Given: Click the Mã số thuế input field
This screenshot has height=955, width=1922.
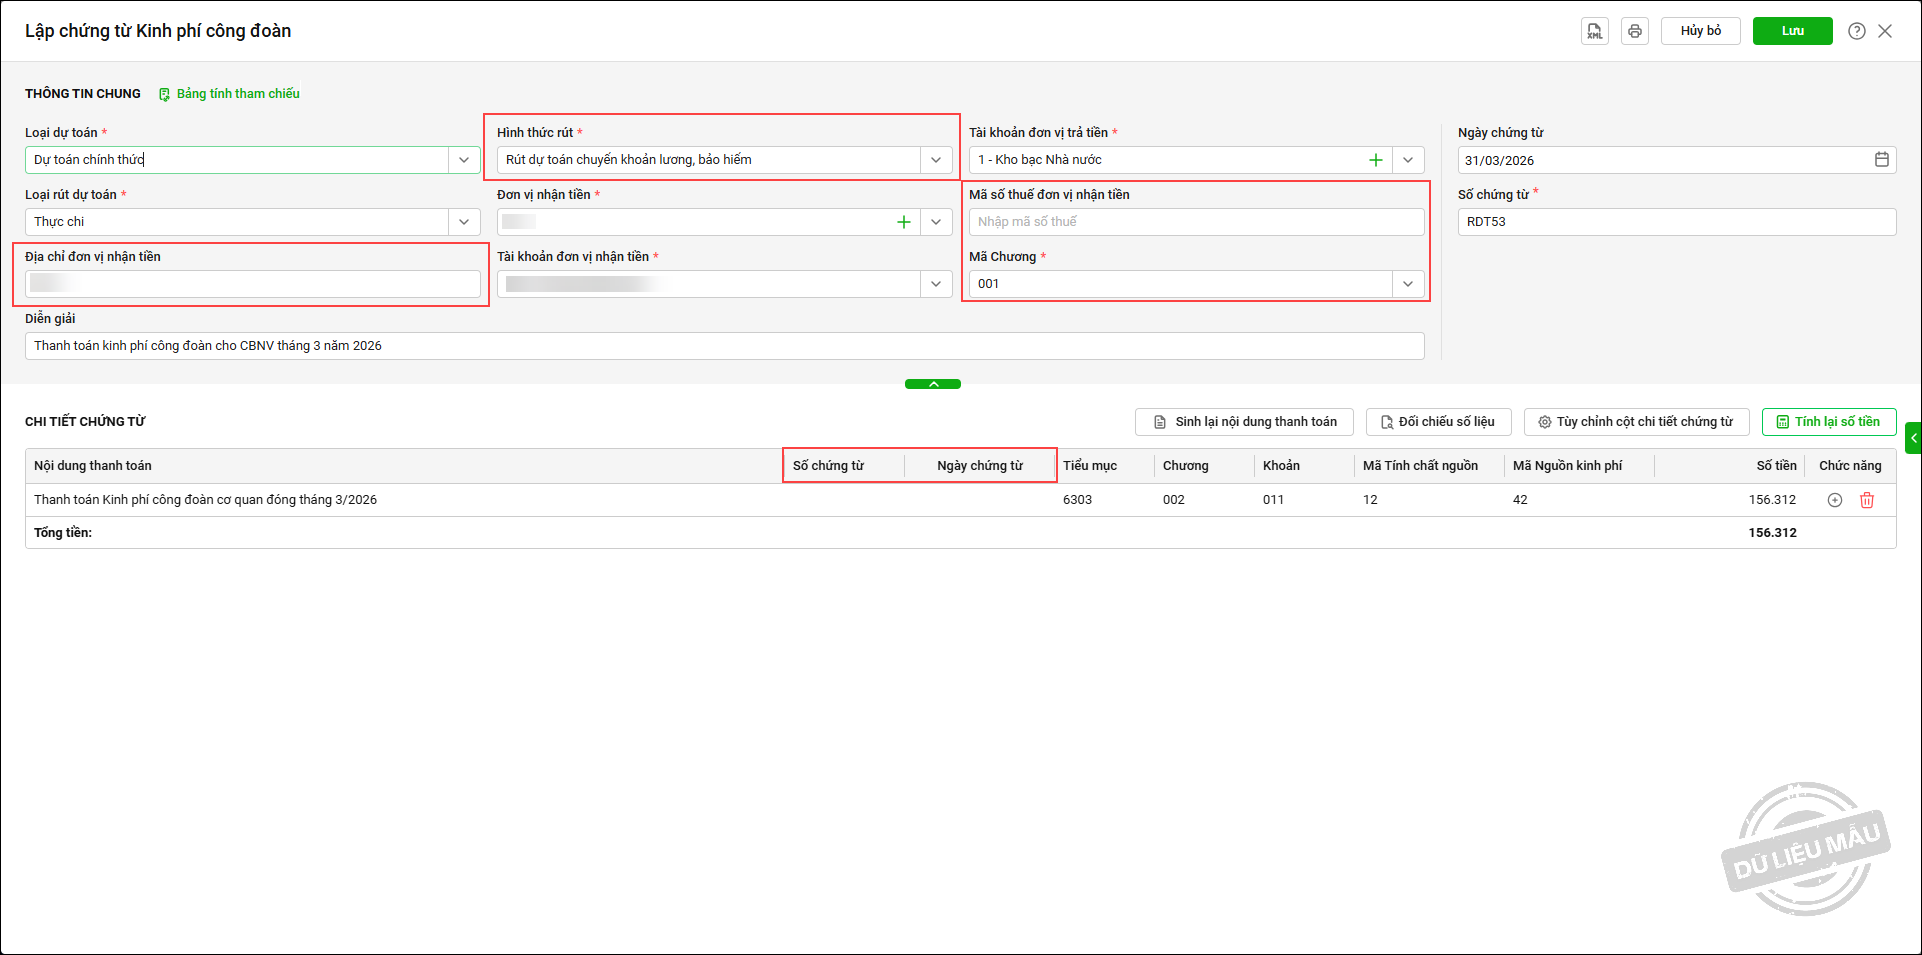Looking at the screenshot, I should (x=1195, y=222).
